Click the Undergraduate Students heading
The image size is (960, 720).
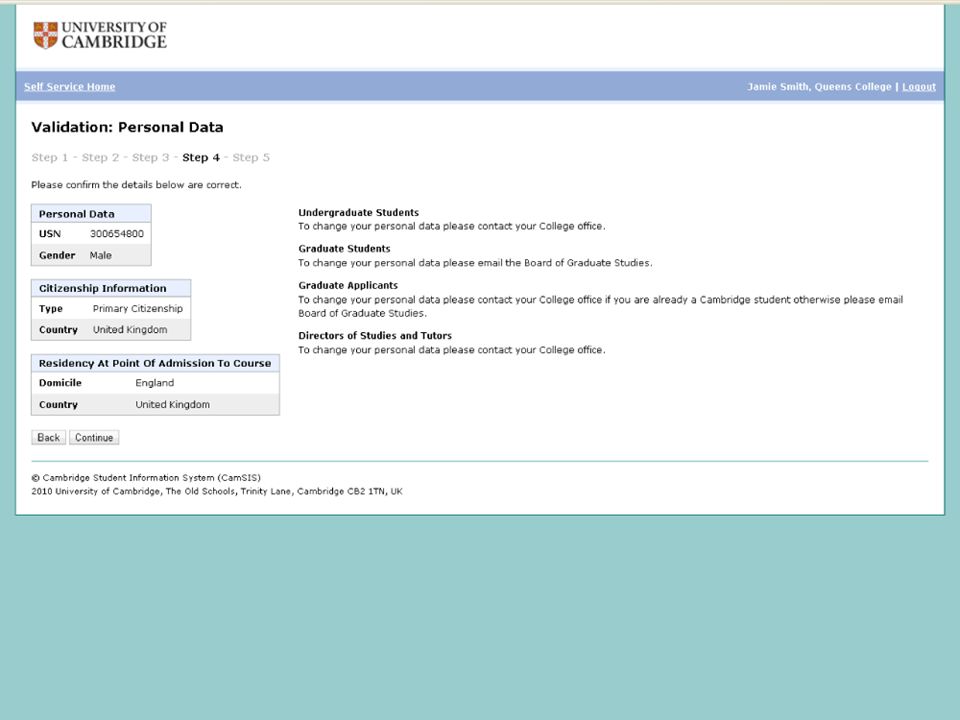point(359,212)
